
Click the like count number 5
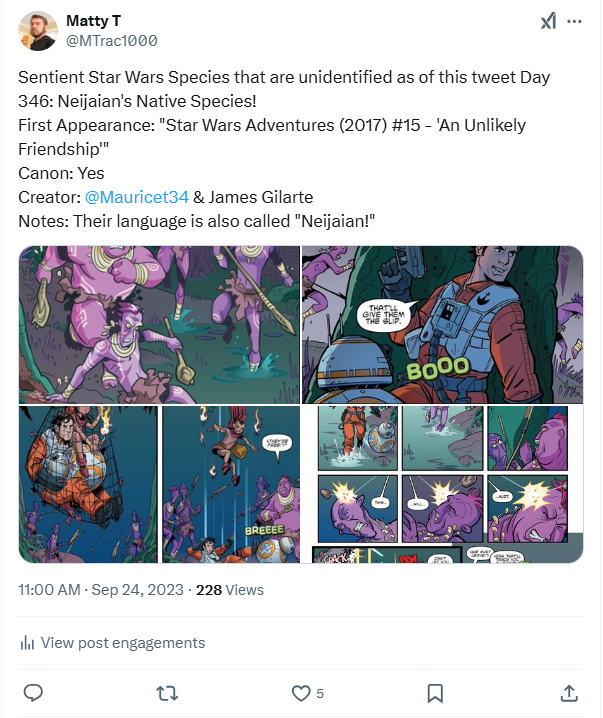coord(320,693)
